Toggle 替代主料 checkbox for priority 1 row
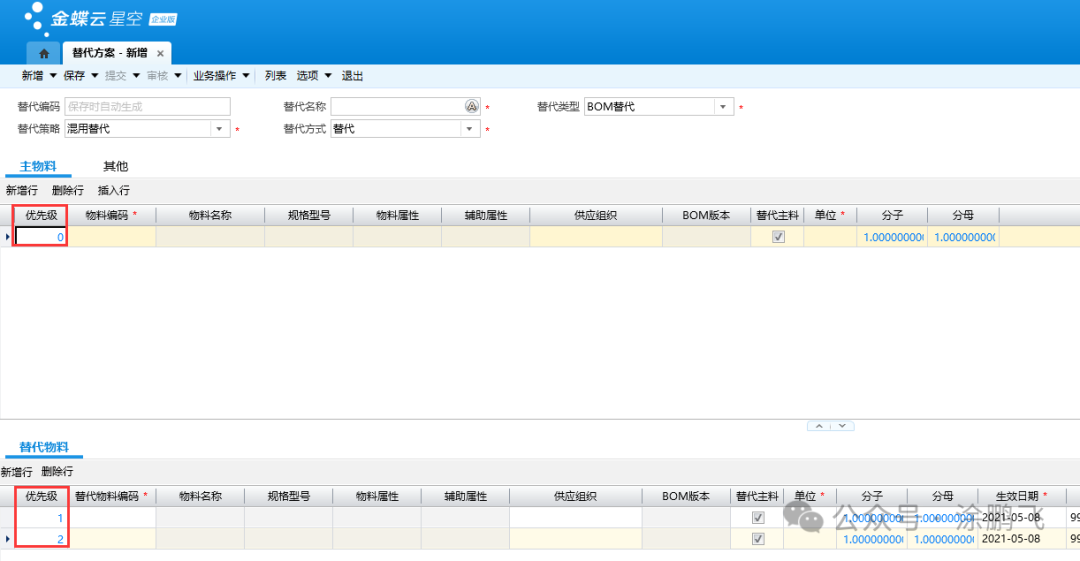This screenshot has height=561, width=1080. click(x=758, y=518)
